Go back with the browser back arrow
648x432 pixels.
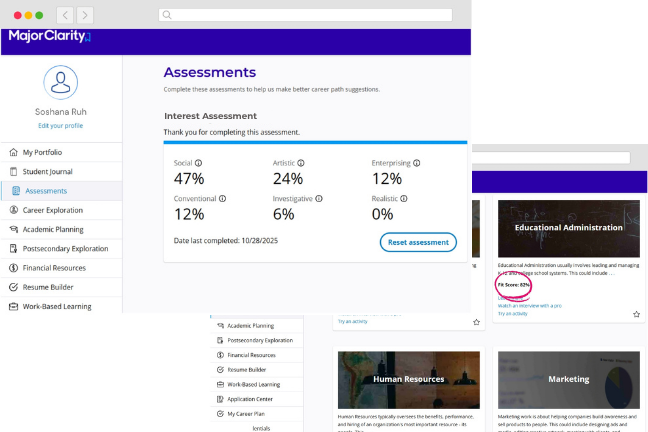click(x=65, y=15)
